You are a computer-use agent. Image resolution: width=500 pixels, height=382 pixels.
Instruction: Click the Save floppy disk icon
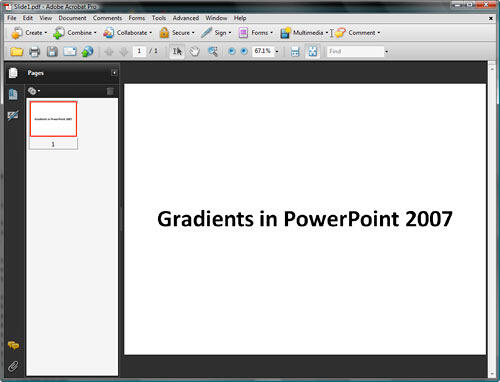pyautogui.click(x=52, y=51)
